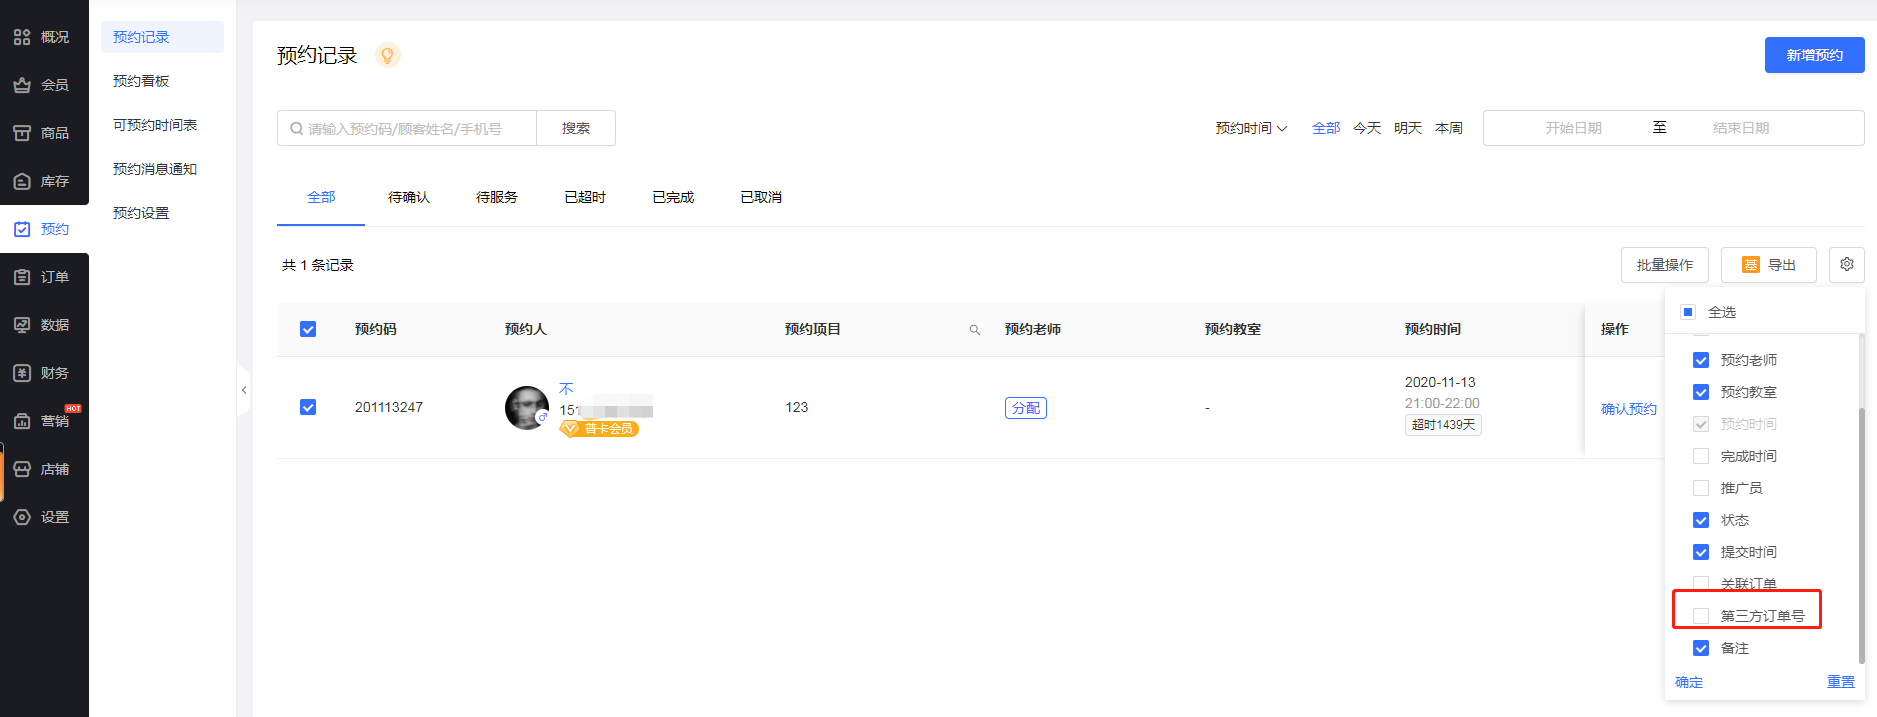Uncheck the 提交时间 column checkbox
This screenshot has width=1877, height=717.
click(1701, 552)
